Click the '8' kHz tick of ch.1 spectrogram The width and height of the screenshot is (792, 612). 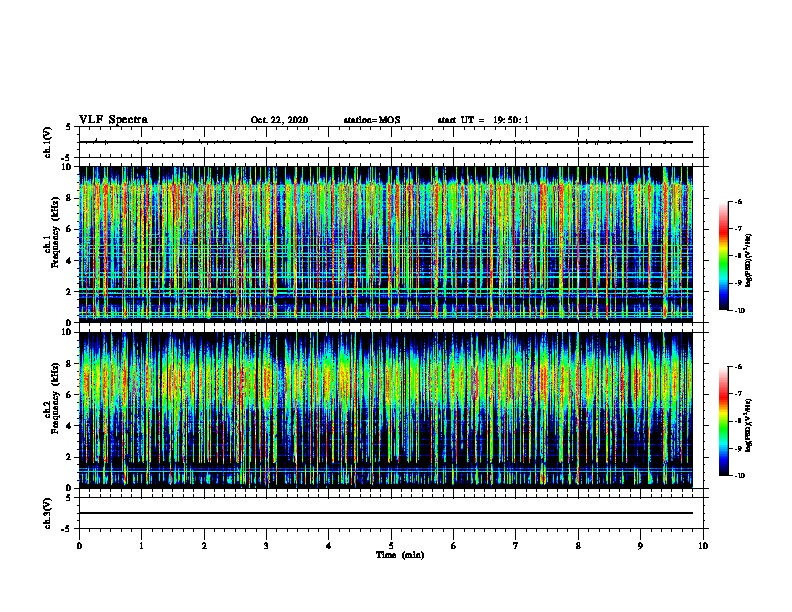[x=69, y=198]
